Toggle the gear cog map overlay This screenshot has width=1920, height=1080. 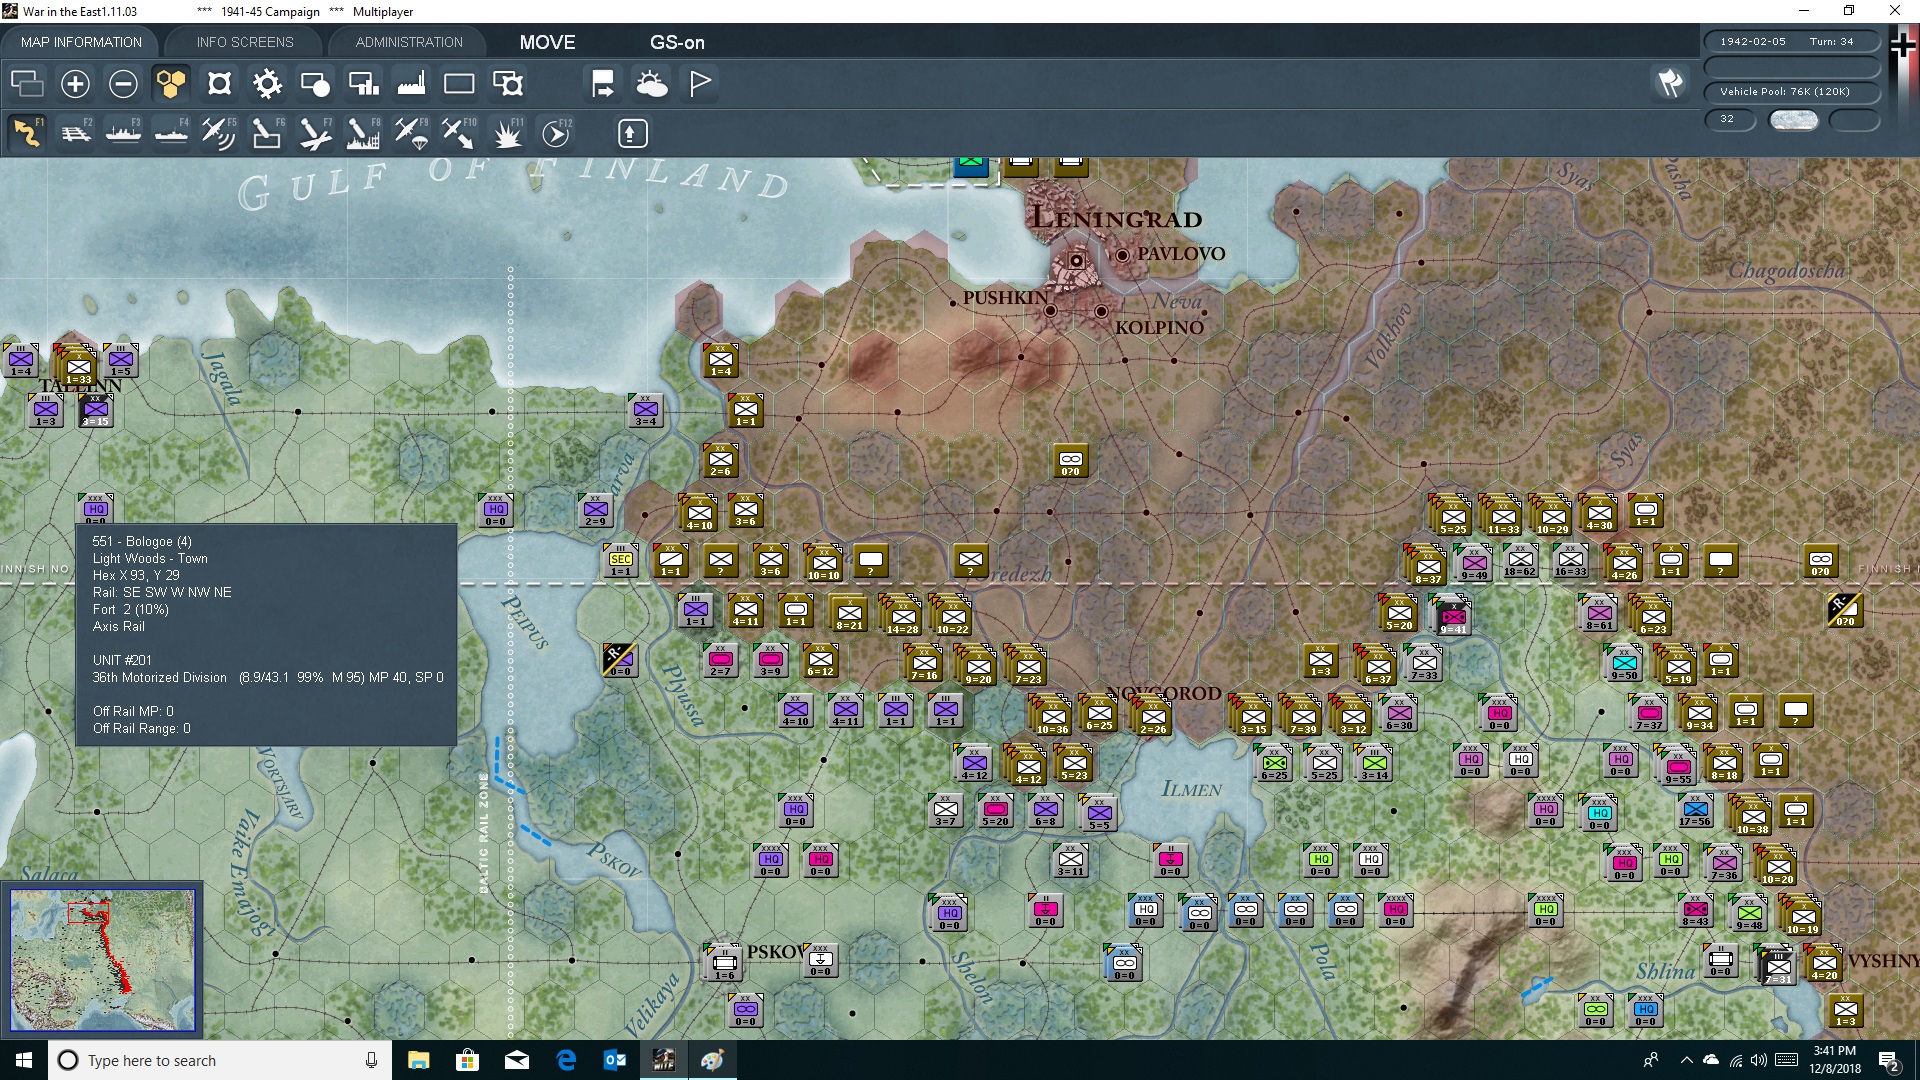click(x=267, y=84)
